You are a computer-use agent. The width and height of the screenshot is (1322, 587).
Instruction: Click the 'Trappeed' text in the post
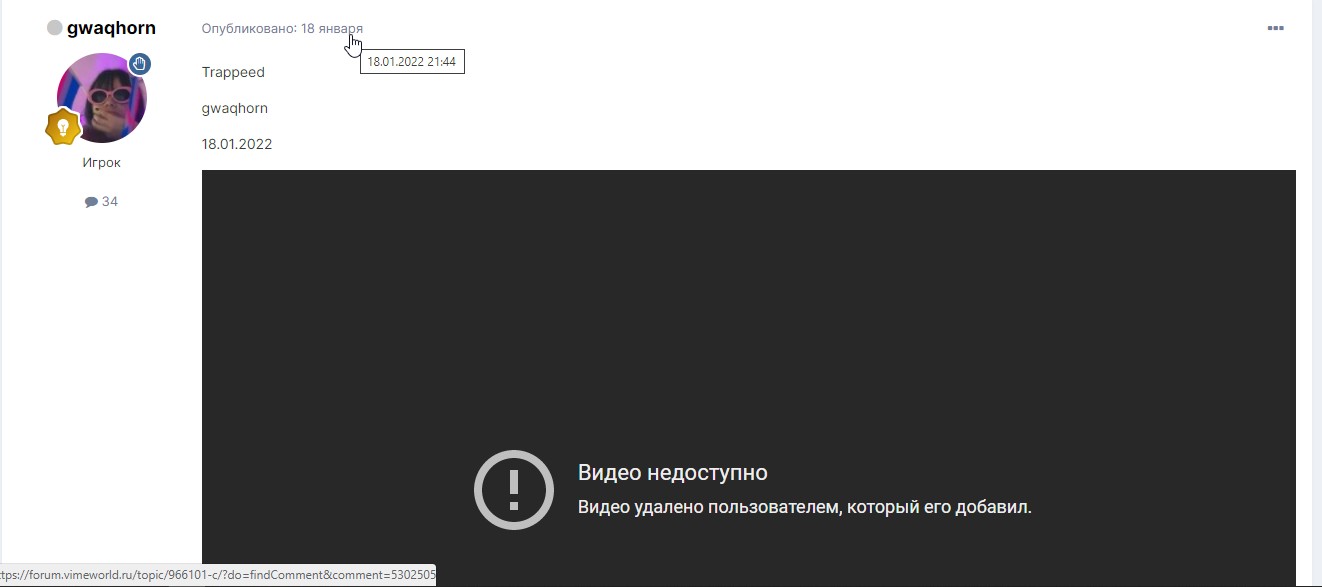[x=233, y=72]
